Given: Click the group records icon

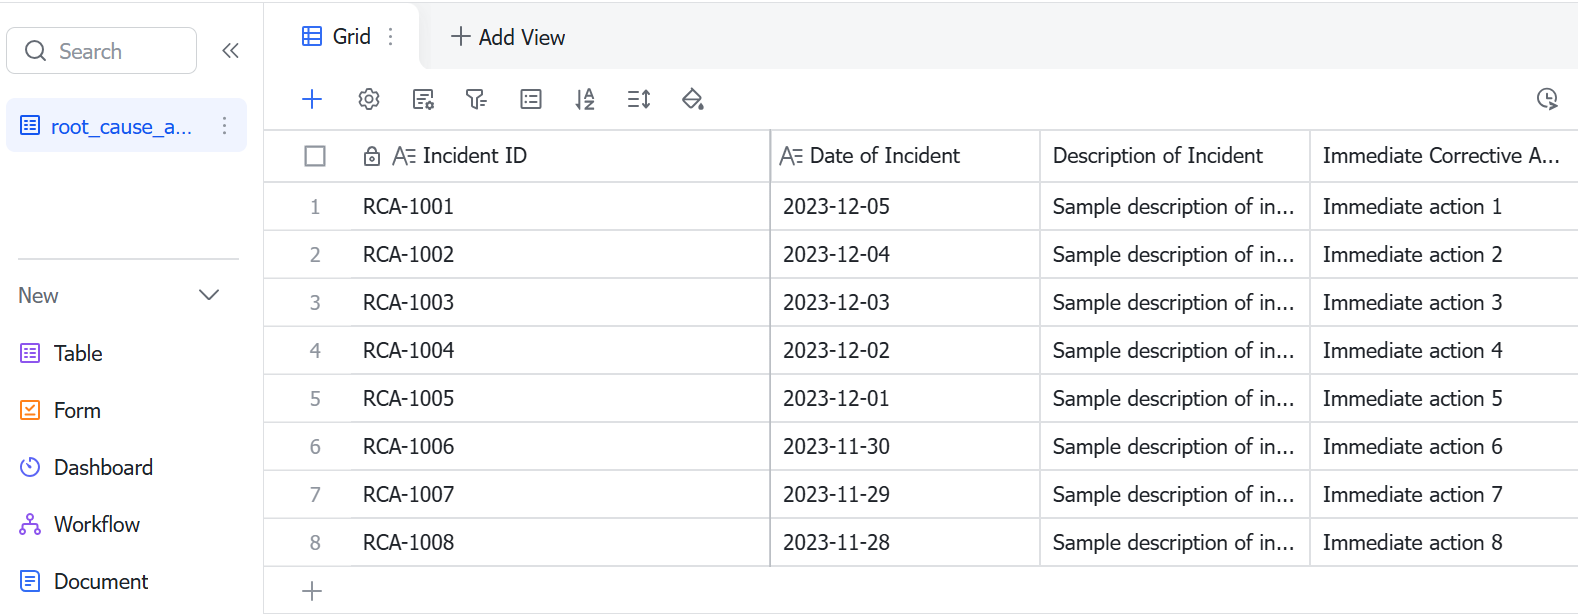Looking at the screenshot, I should [x=531, y=99].
